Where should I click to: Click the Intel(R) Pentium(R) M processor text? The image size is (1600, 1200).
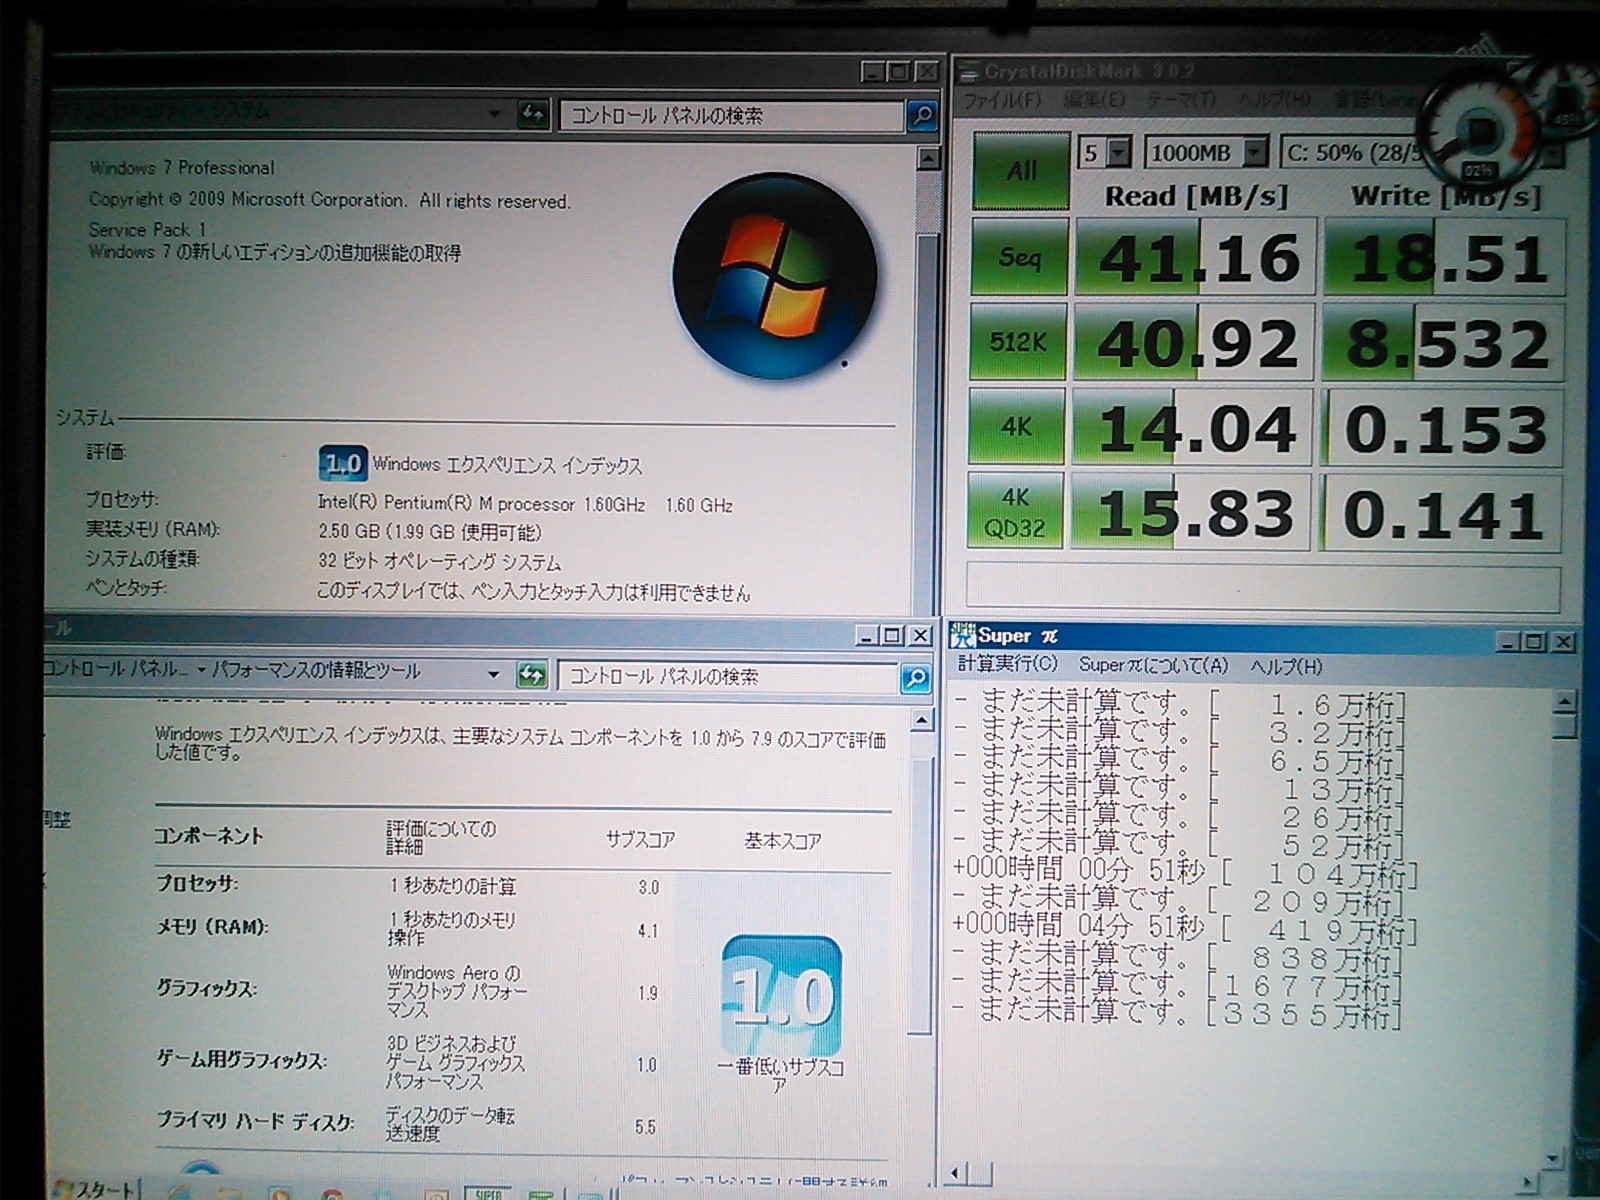coord(525,504)
